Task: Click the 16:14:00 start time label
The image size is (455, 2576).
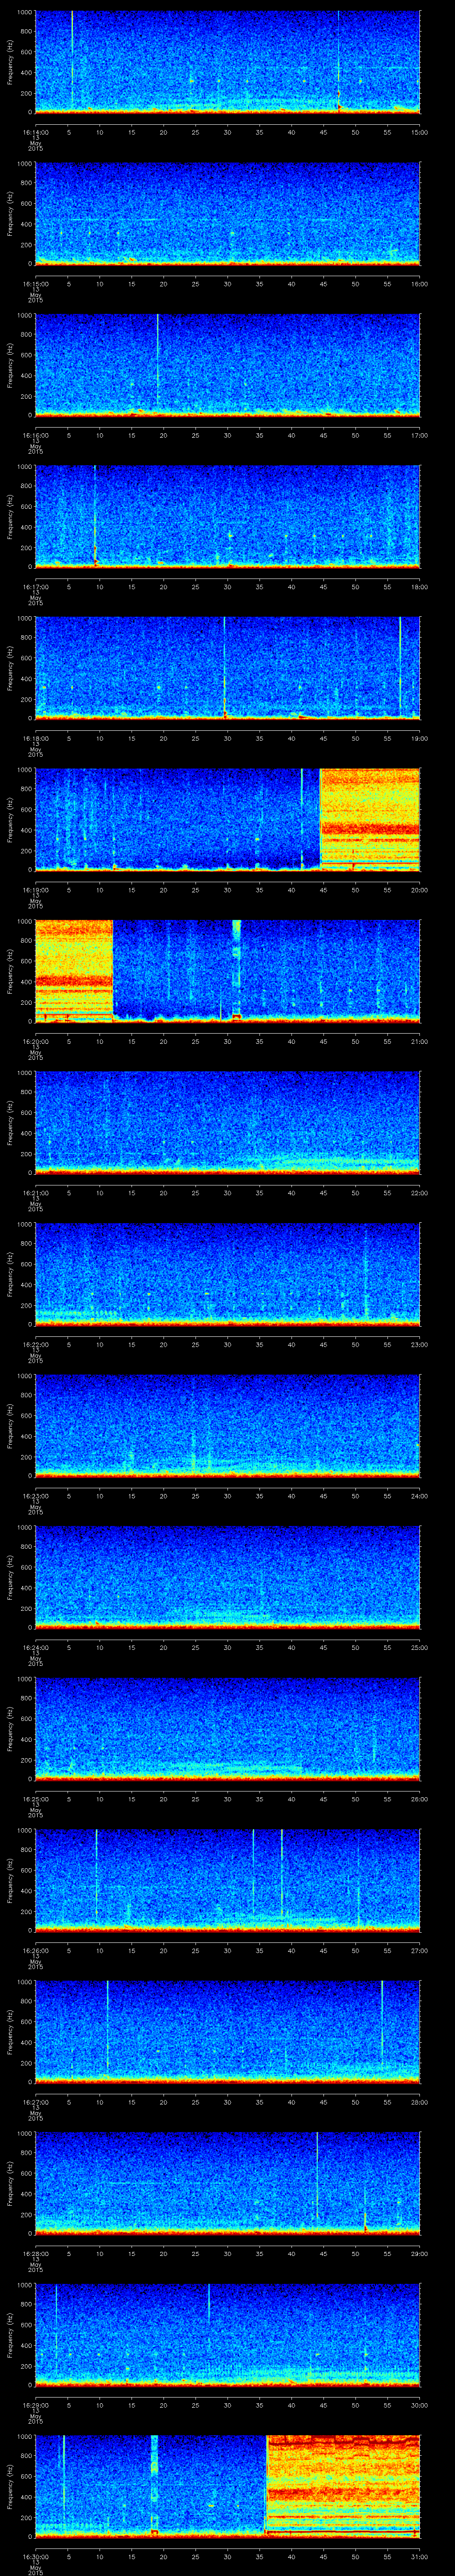Action: click(35, 132)
